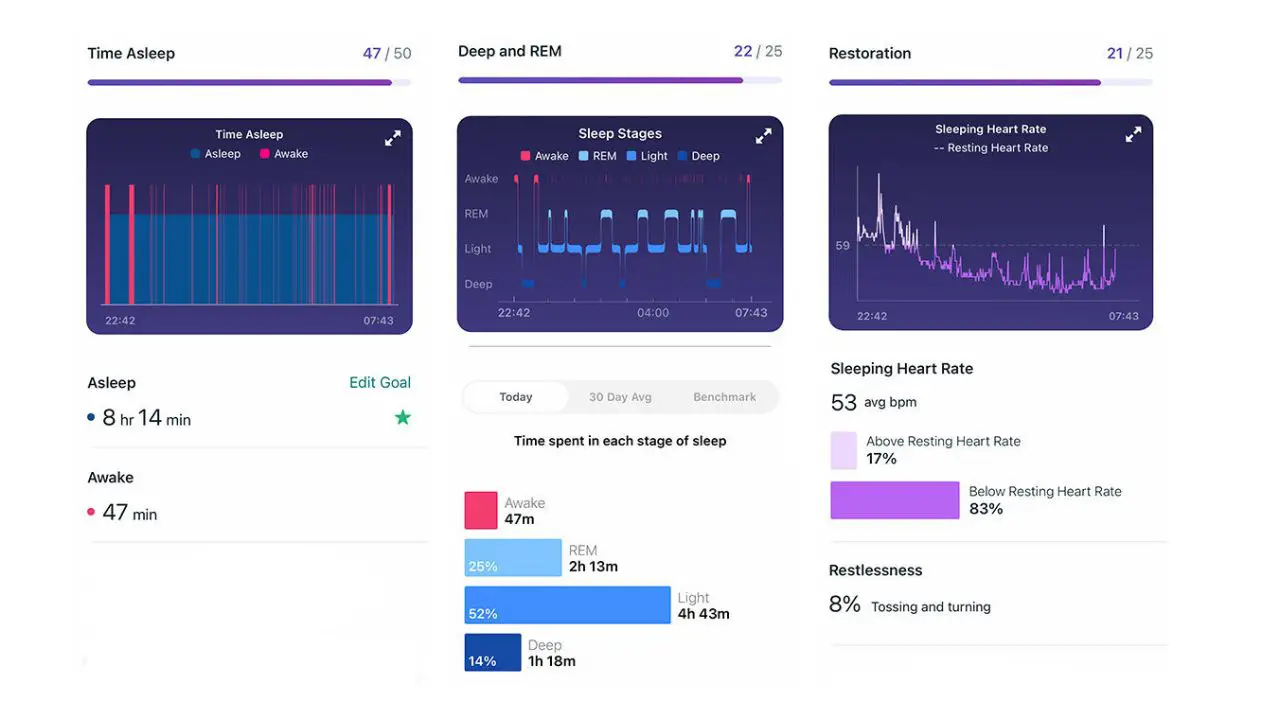Click the REM 25% bar
Image resolution: width=1280 pixels, height=720 pixels.
513,558
